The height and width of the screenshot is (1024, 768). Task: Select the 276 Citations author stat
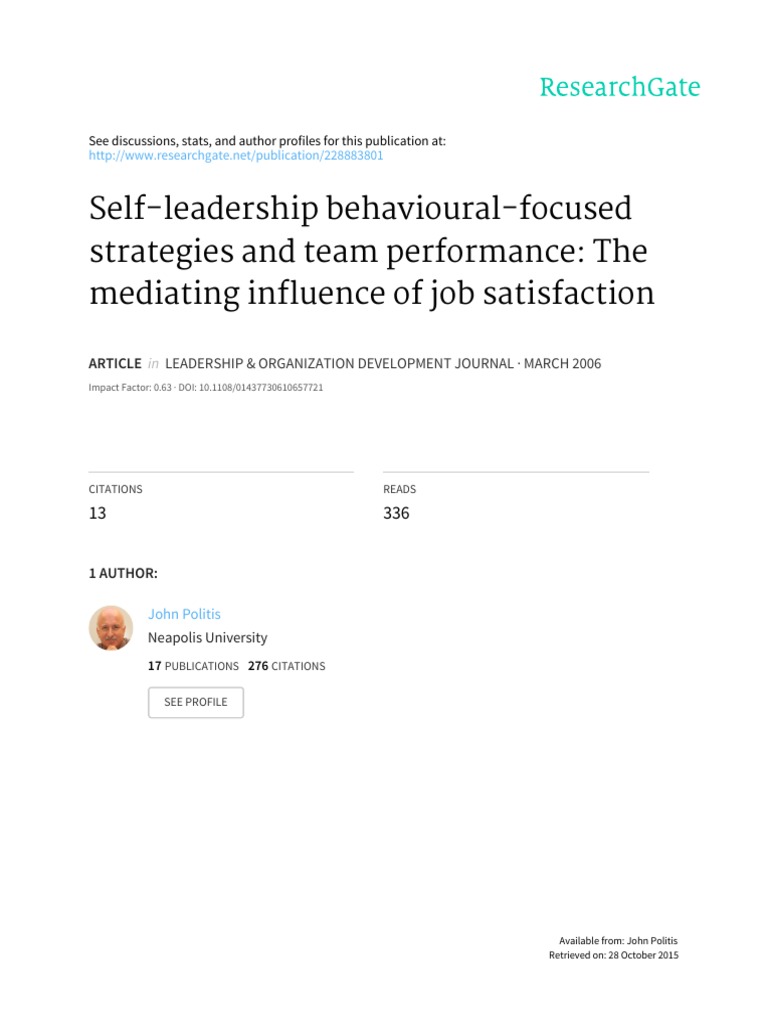[286, 666]
